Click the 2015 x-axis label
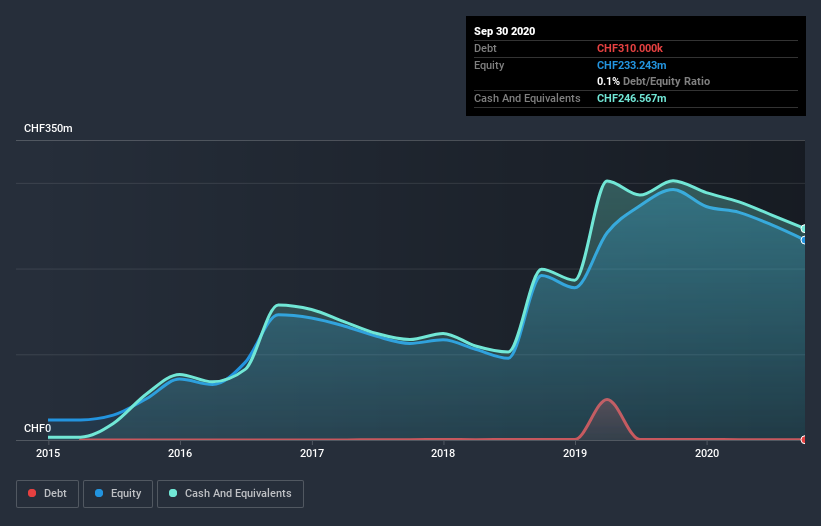This screenshot has width=821, height=526. click(x=48, y=453)
